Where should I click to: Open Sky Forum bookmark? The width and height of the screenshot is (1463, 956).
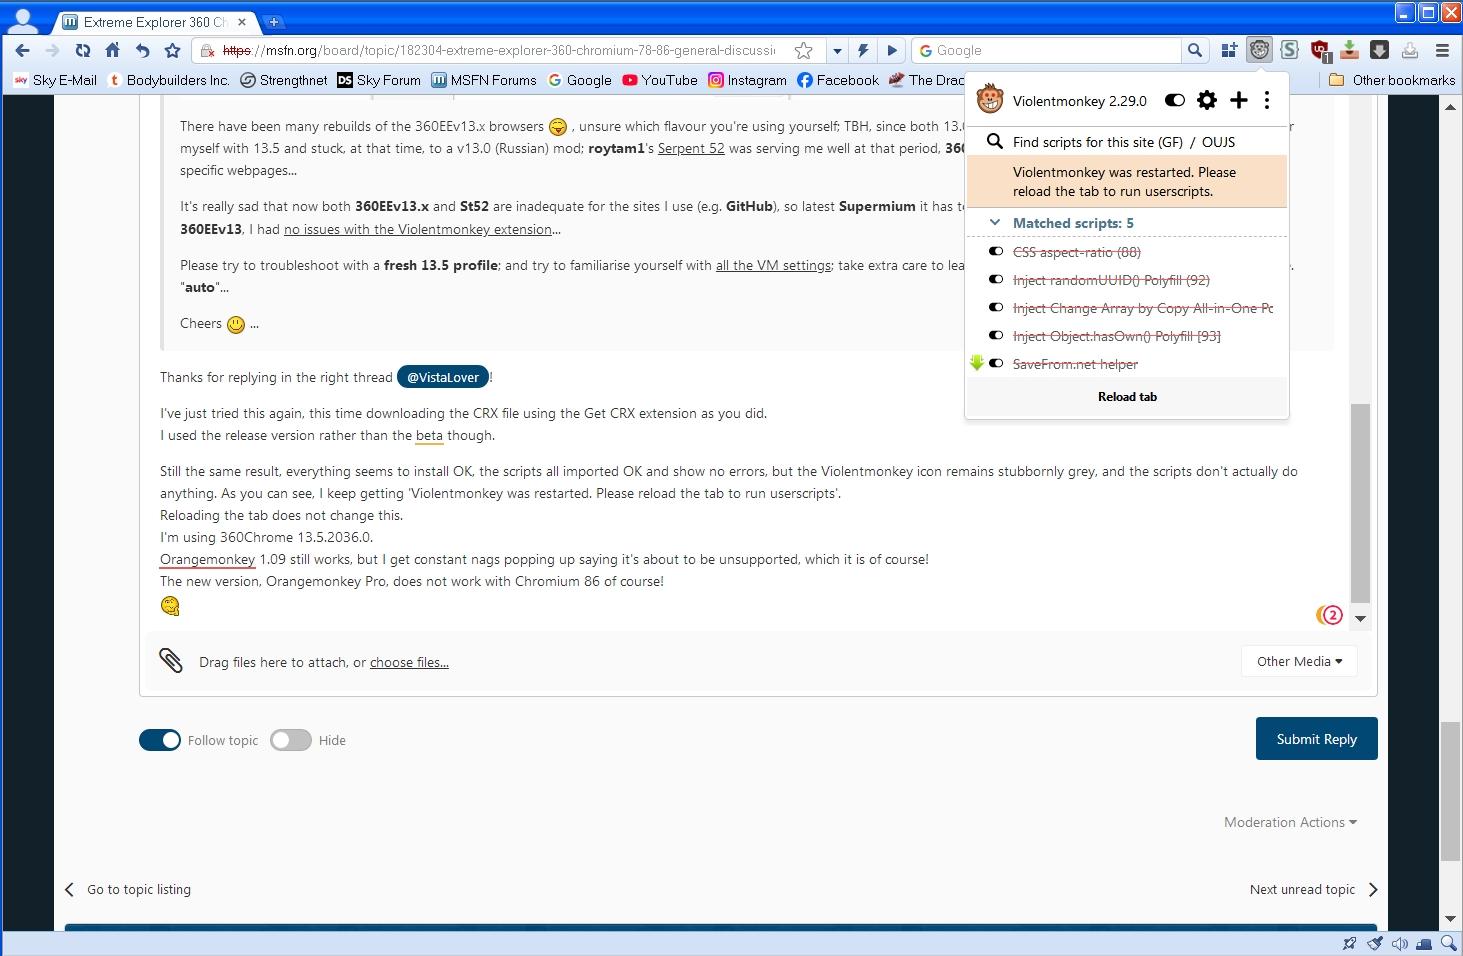pyautogui.click(x=379, y=80)
